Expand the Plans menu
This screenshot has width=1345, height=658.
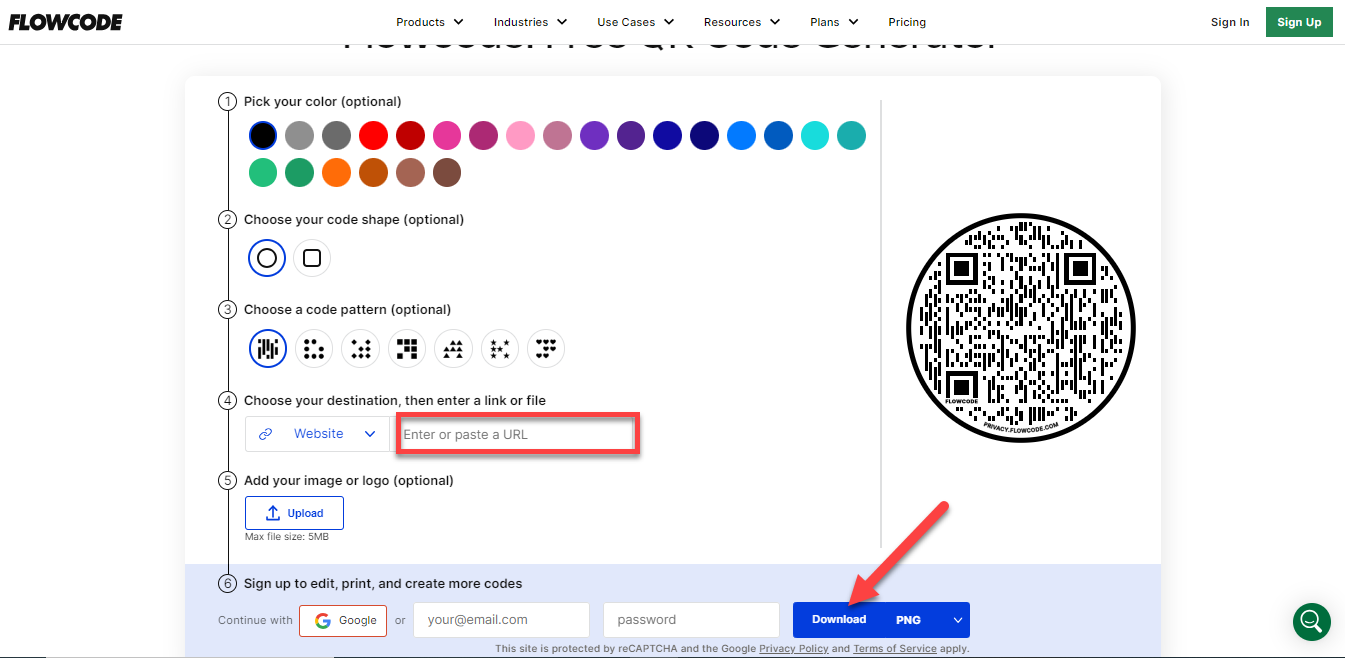(x=834, y=22)
